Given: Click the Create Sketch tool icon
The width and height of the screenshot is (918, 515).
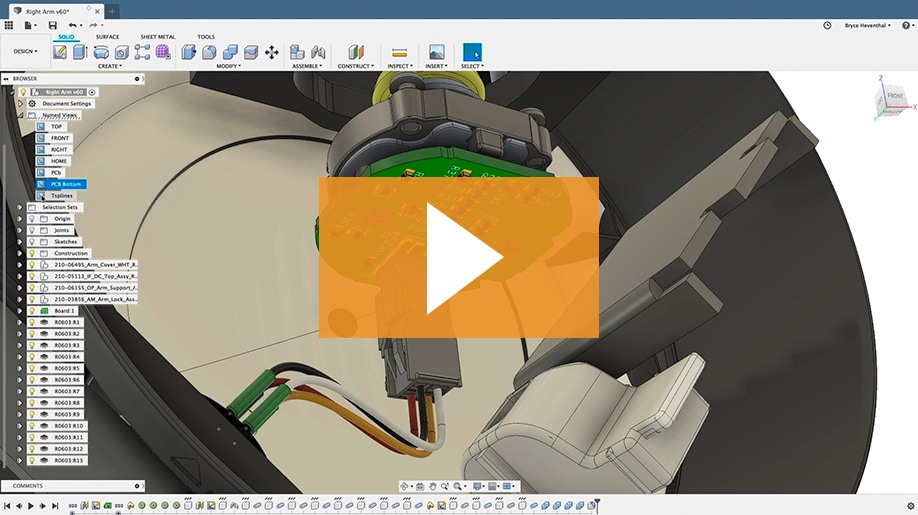Looking at the screenshot, I should pyautogui.click(x=59, y=52).
